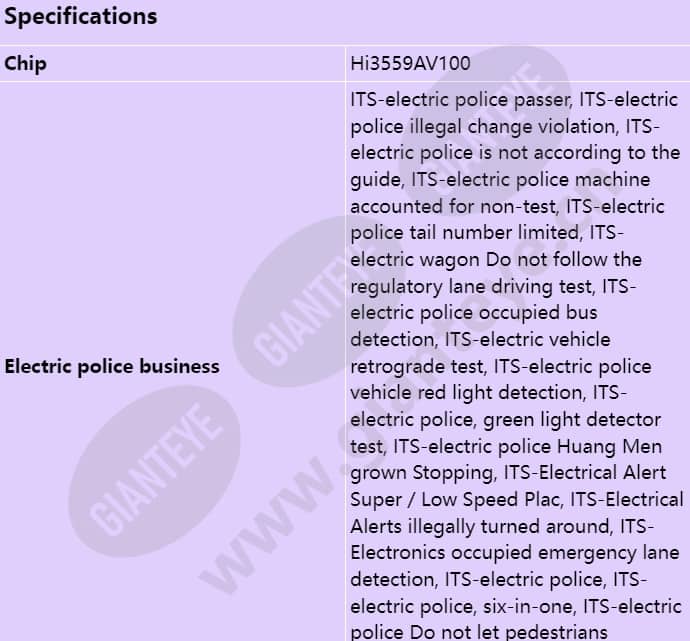Click the phrase 'illegal change violation'
This screenshot has width=690, height=641.
pos(512,127)
